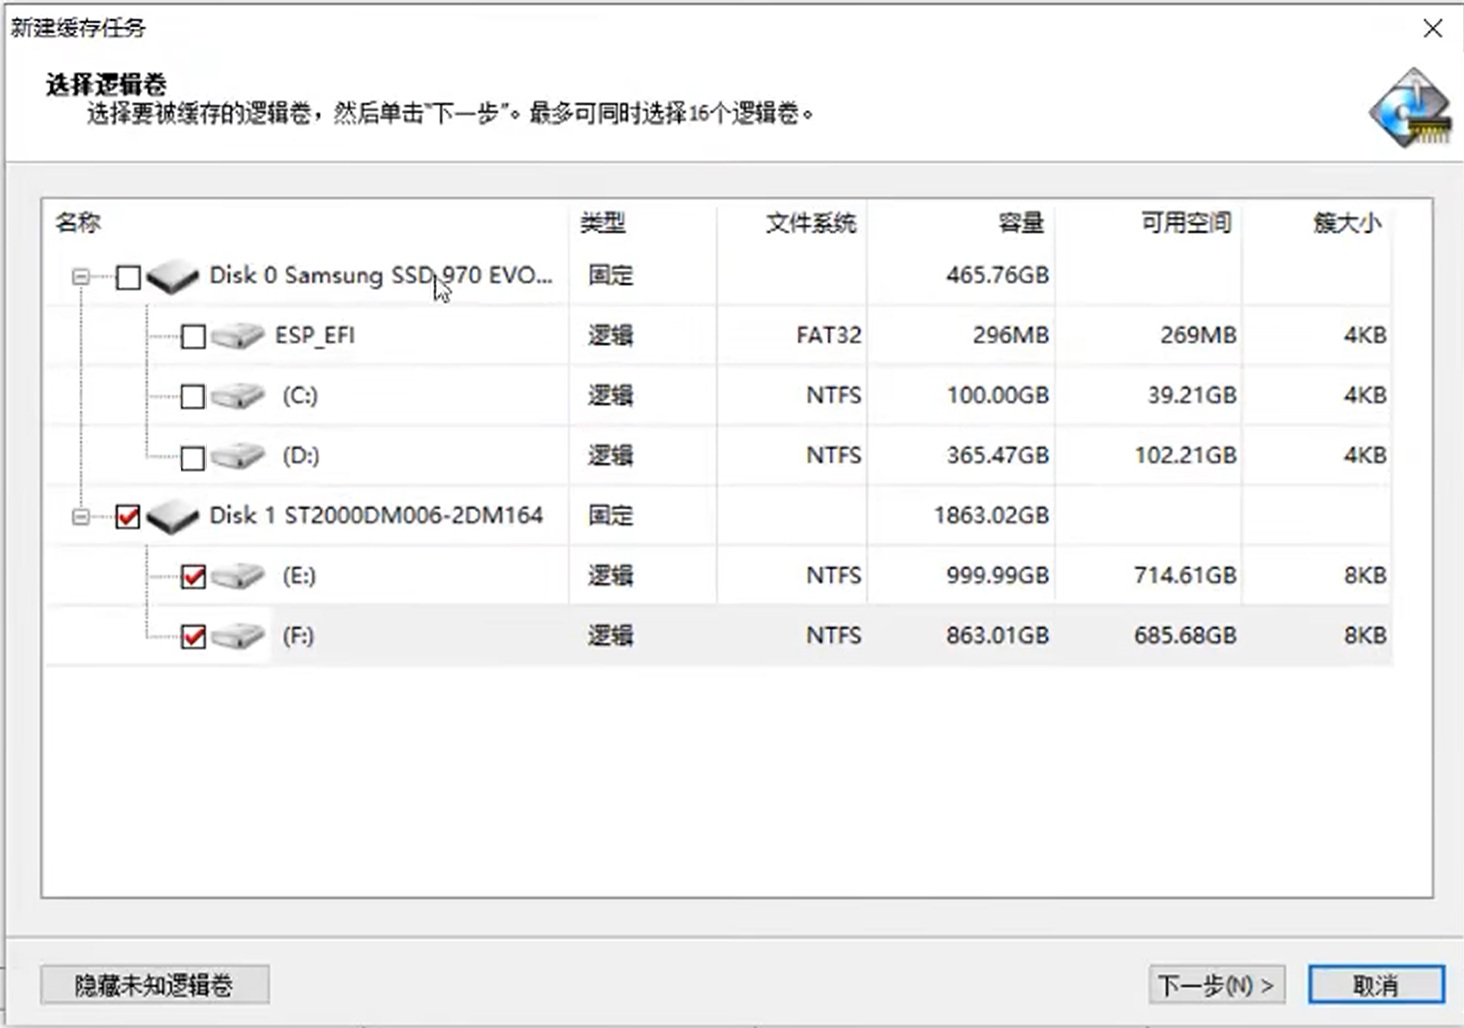Click the drive icon next to ESP_EFI volume
Viewport: 1464px width, 1028px height.
pyautogui.click(x=238, y=336)
